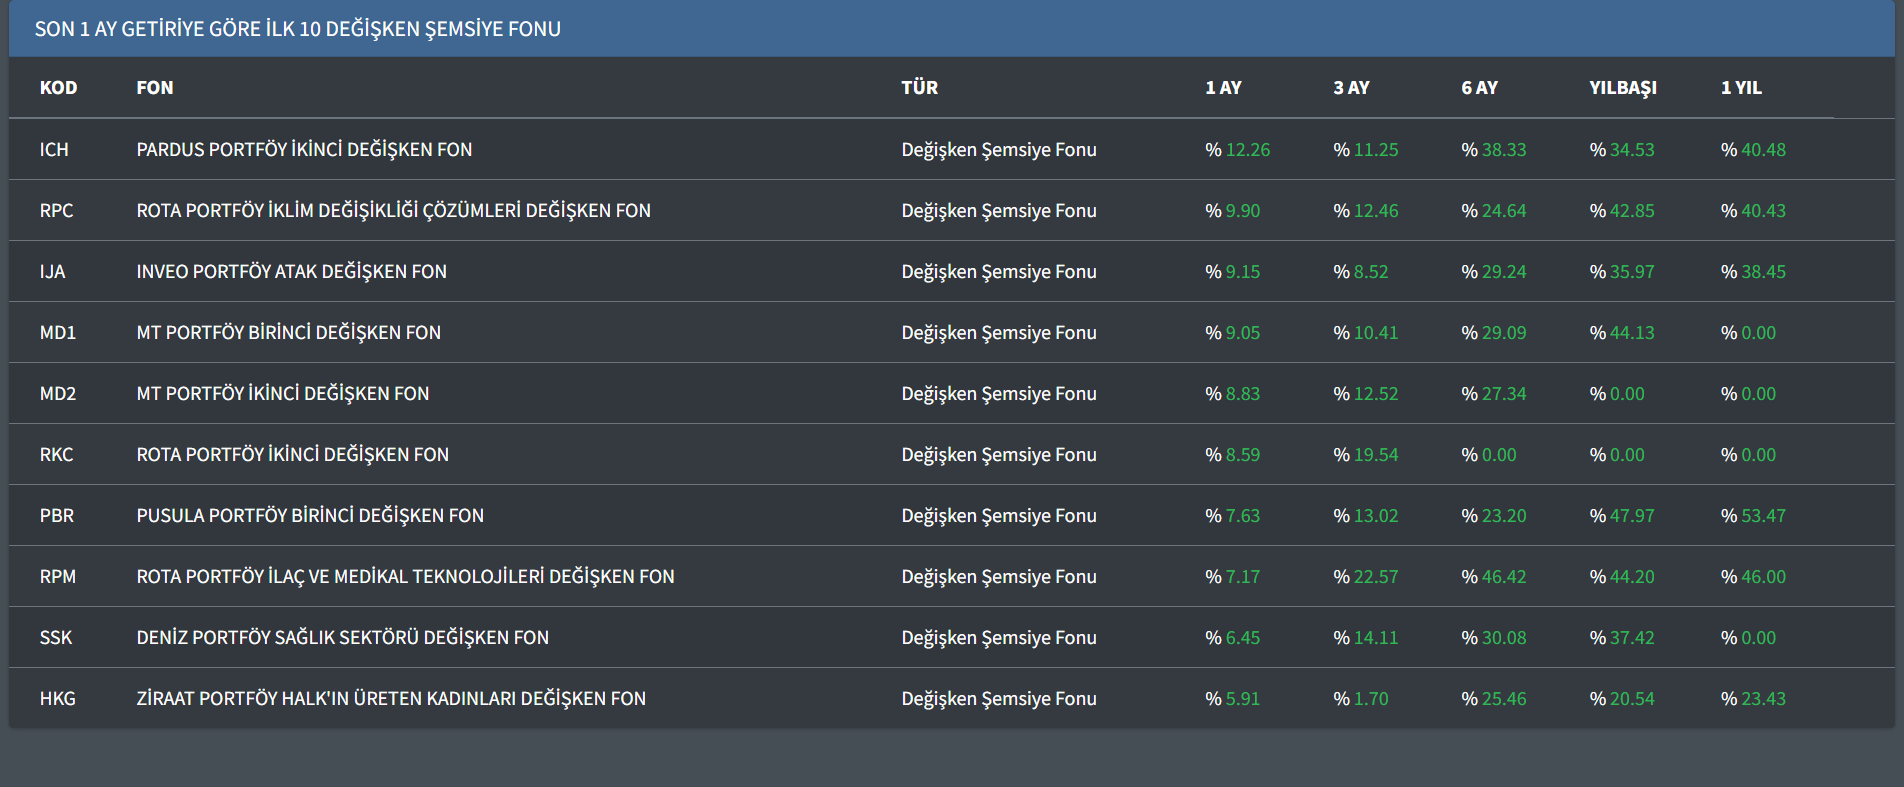The image size is (1904, 787).
Task: Select Rota Portföy İklim Değişikliği Çözümleri fund
Action: tap(393, 211)
